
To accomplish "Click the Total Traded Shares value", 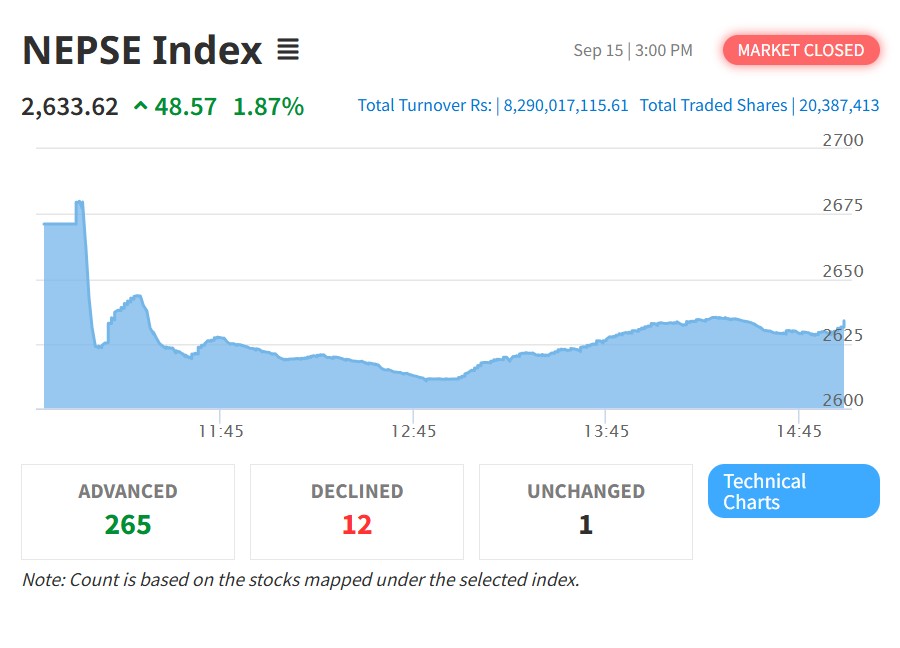I will [x=839, y=106].
